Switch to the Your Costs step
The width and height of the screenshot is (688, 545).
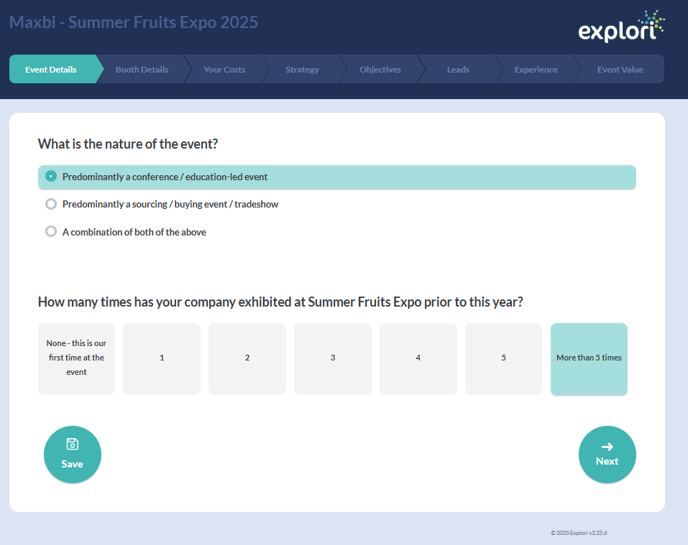tap(224, 69)
